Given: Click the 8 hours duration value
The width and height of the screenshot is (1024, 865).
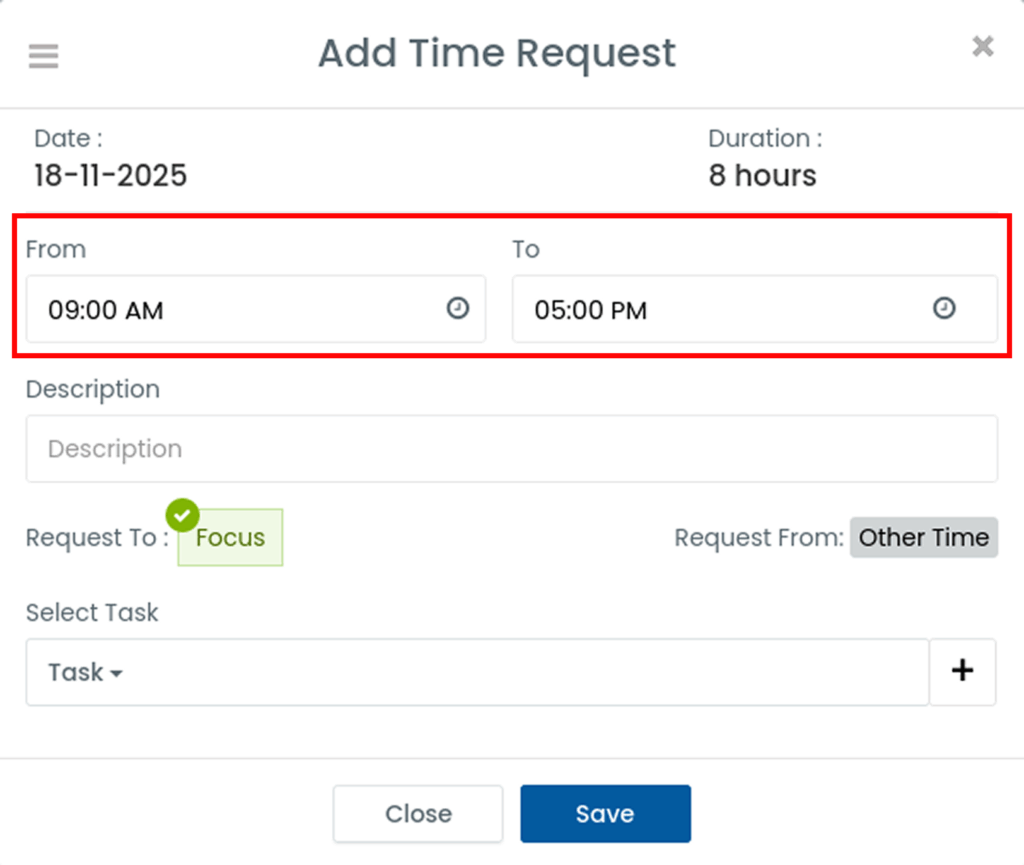Looking at the screenshot, I should [x=762, y=176].
